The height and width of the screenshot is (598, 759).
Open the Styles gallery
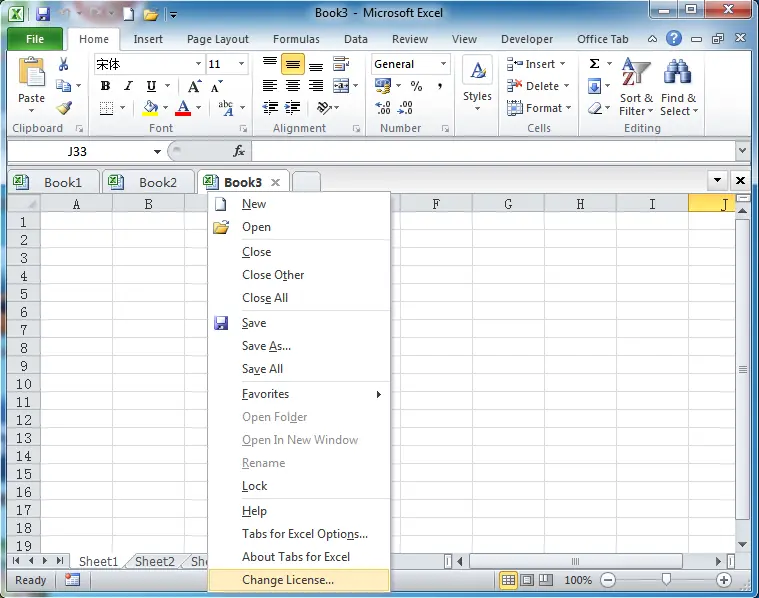(477, 84)
